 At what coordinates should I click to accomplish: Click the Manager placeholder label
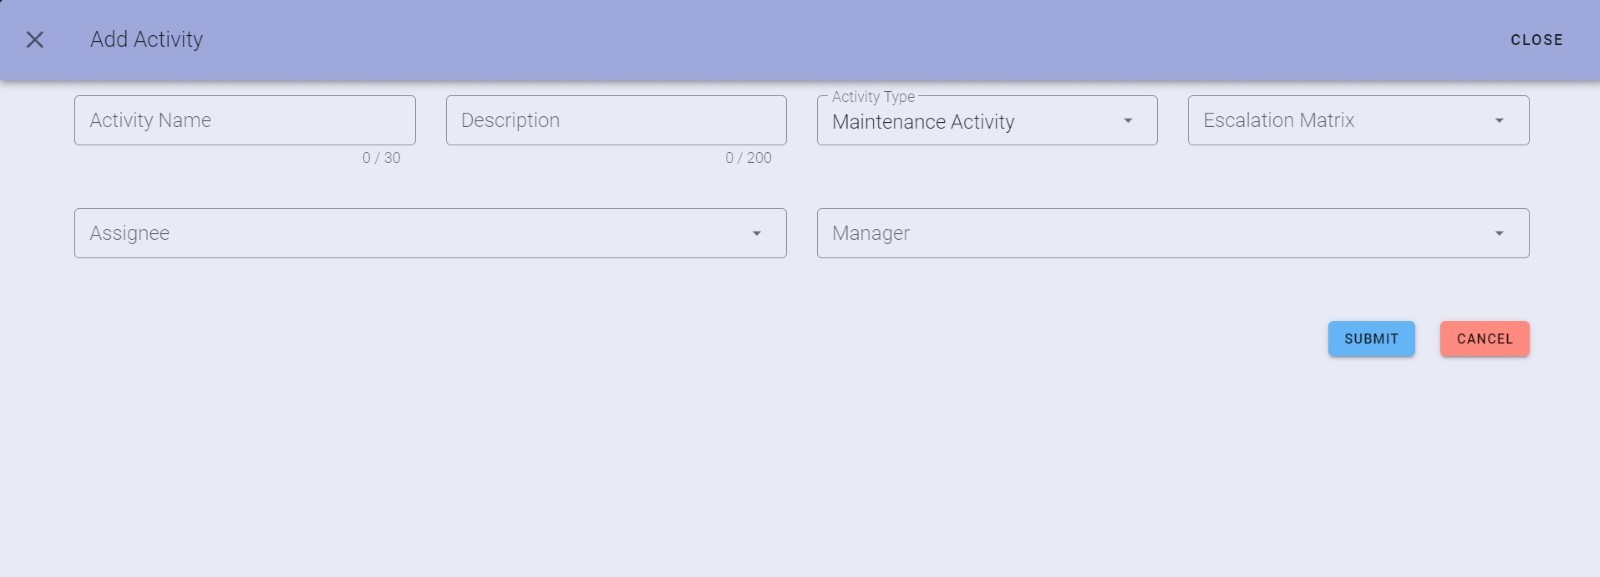[871, 233]
